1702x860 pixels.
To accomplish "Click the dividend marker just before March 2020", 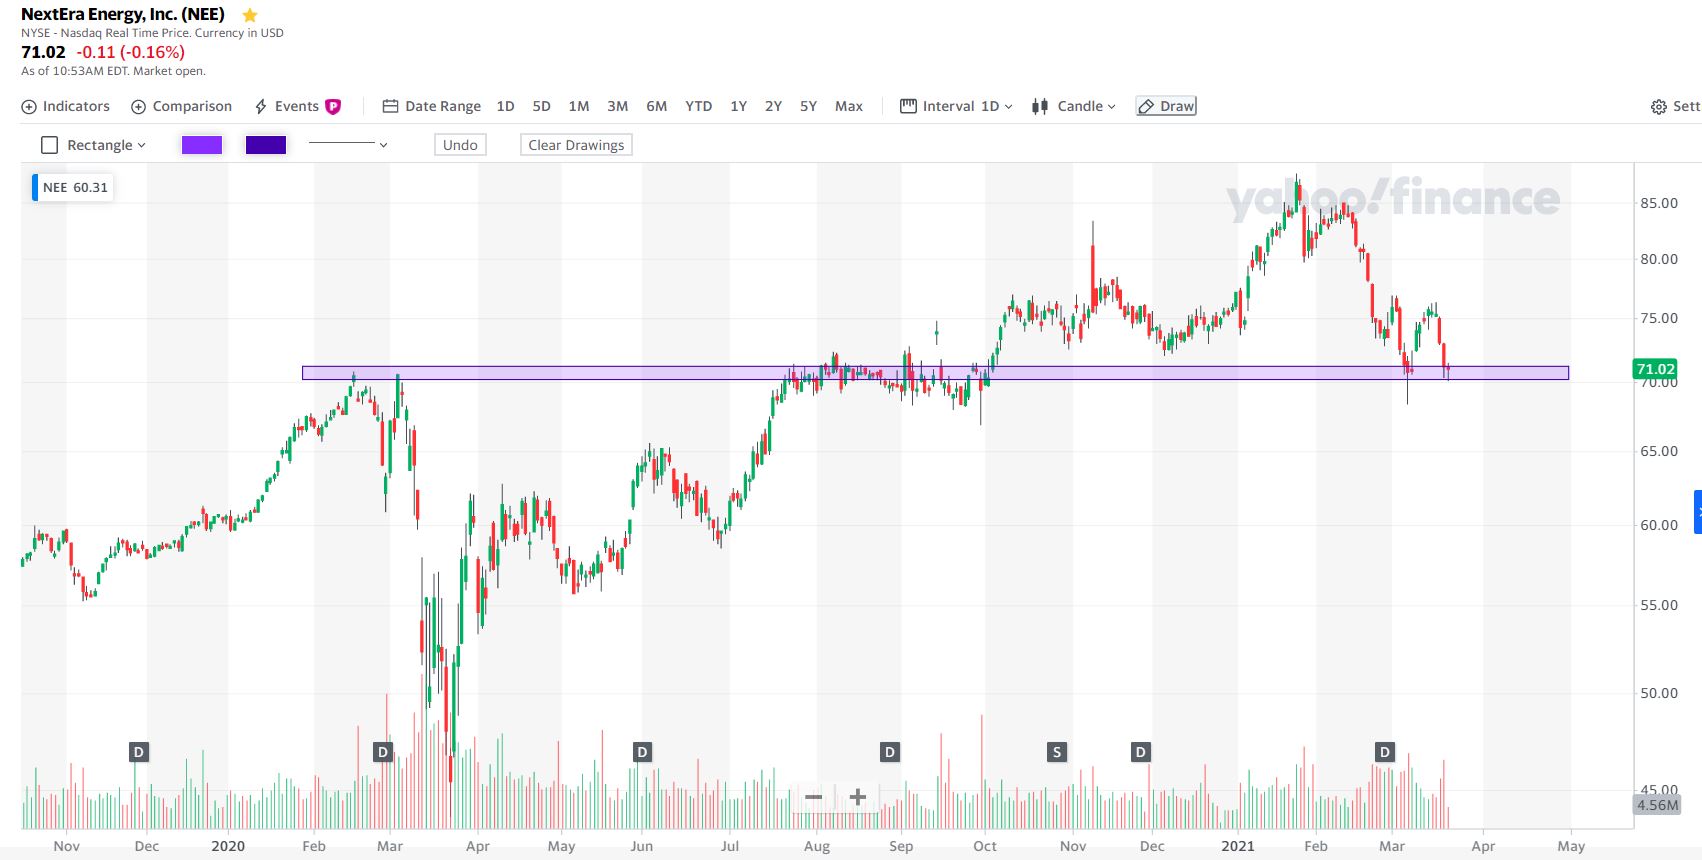I will [x=383, y=752].
